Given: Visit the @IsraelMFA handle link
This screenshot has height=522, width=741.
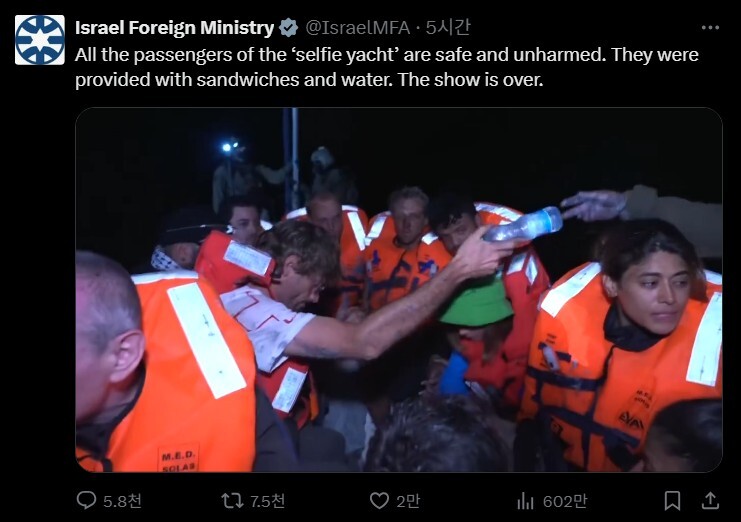Looking at the screenshot, I should [358, 28].
